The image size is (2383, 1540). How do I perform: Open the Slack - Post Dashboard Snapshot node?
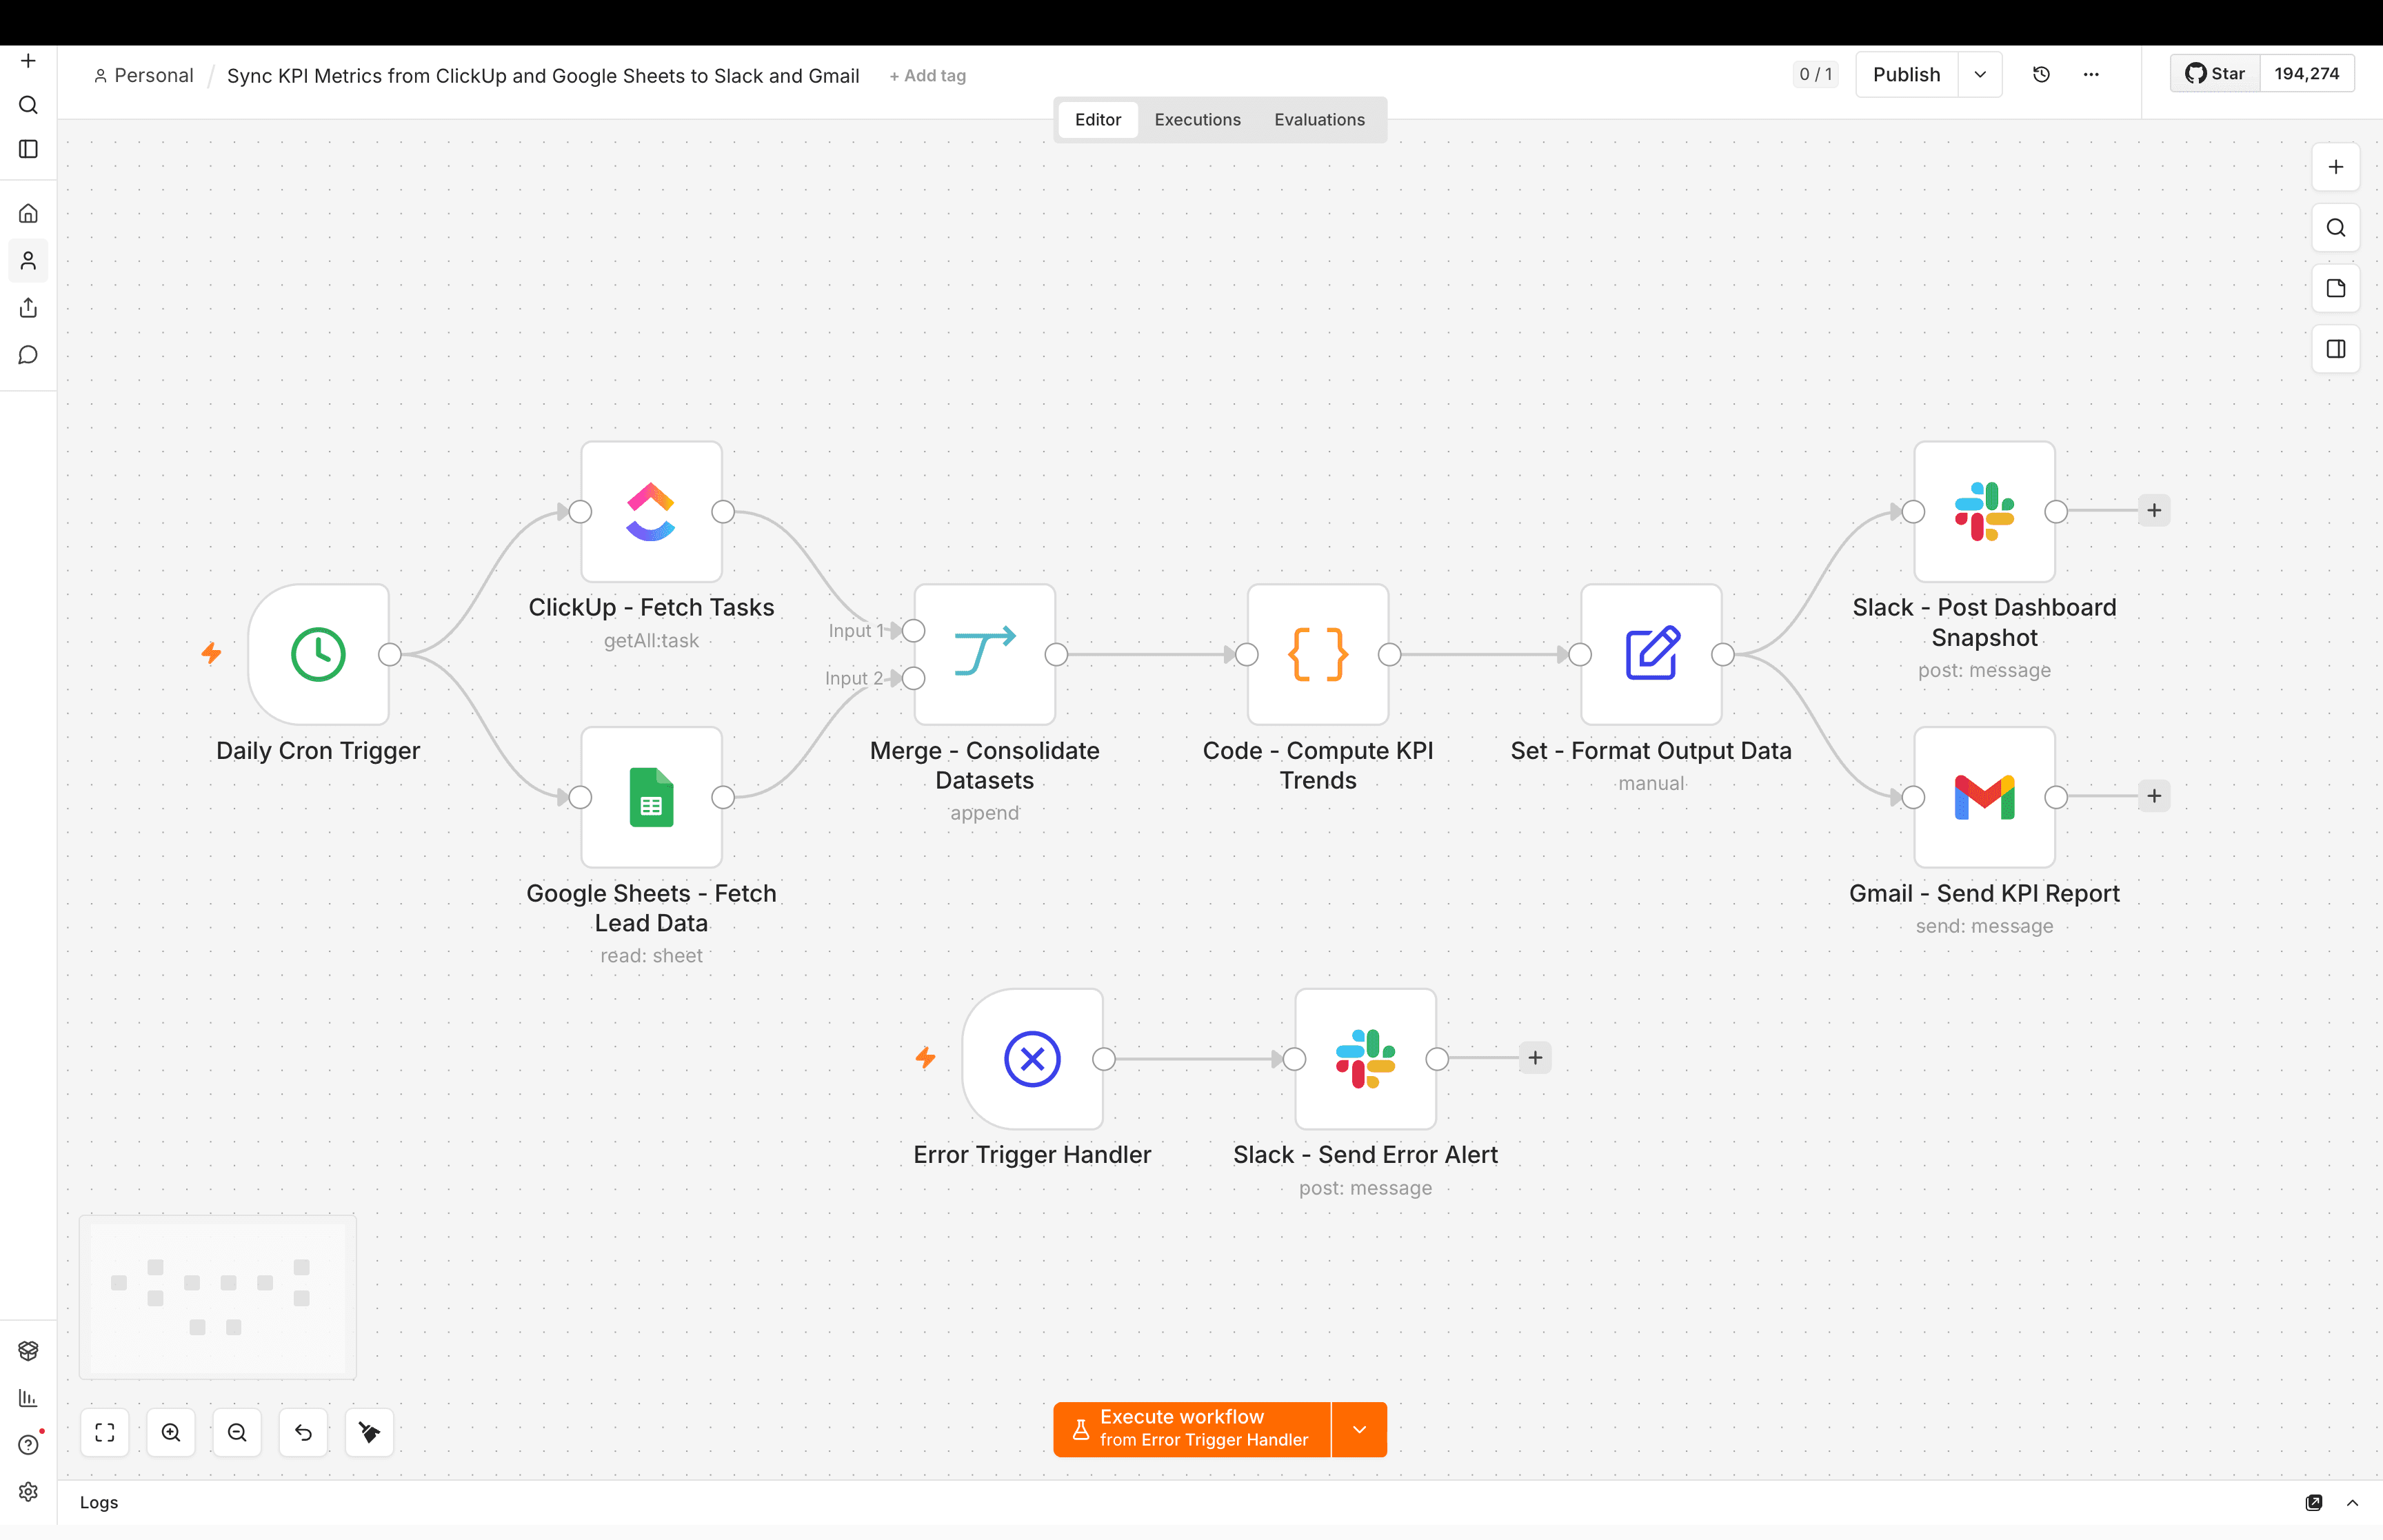click(x=1984, y=511)
